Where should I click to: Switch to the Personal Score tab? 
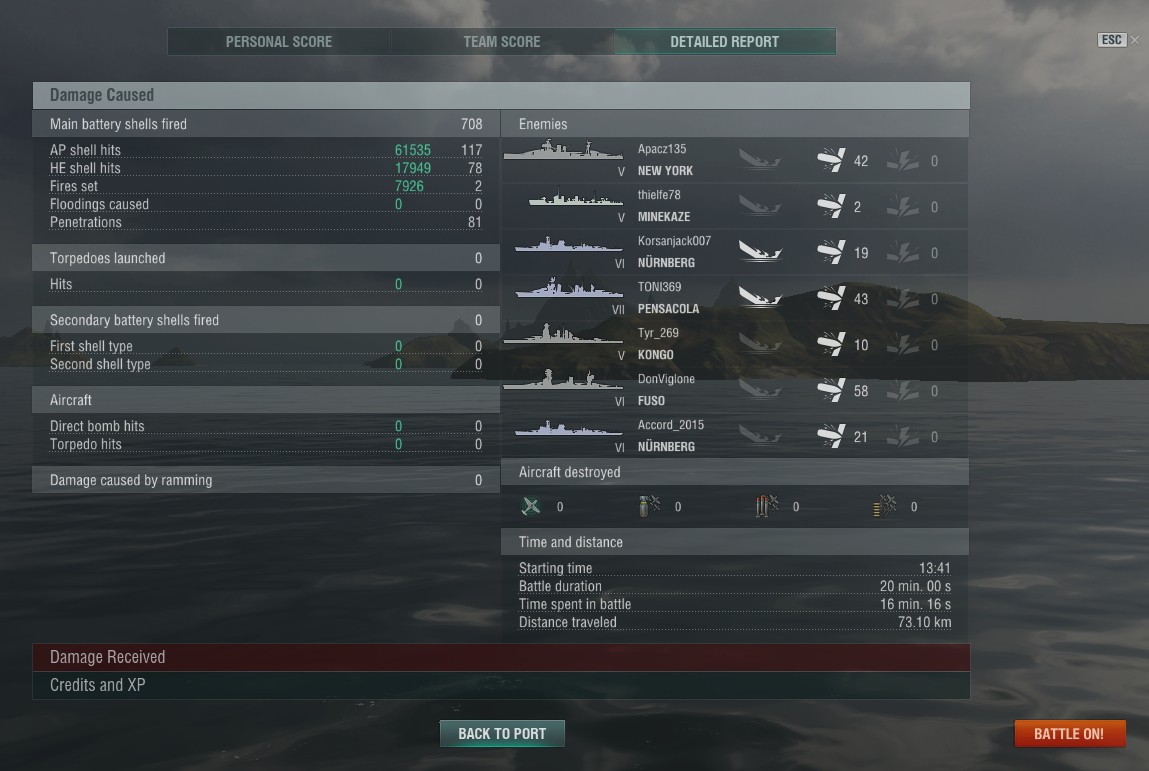pyautogui.click(x=278, y=42)
